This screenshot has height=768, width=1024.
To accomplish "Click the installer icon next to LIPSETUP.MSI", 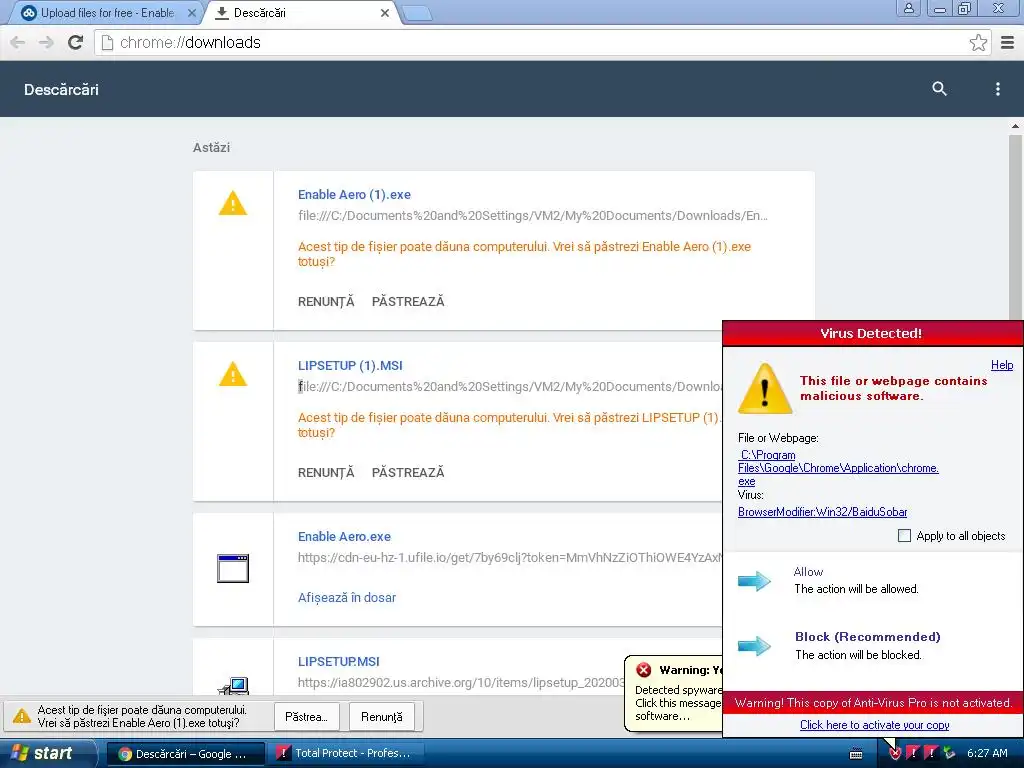I will pyautogui.click(x=233, y=686).
